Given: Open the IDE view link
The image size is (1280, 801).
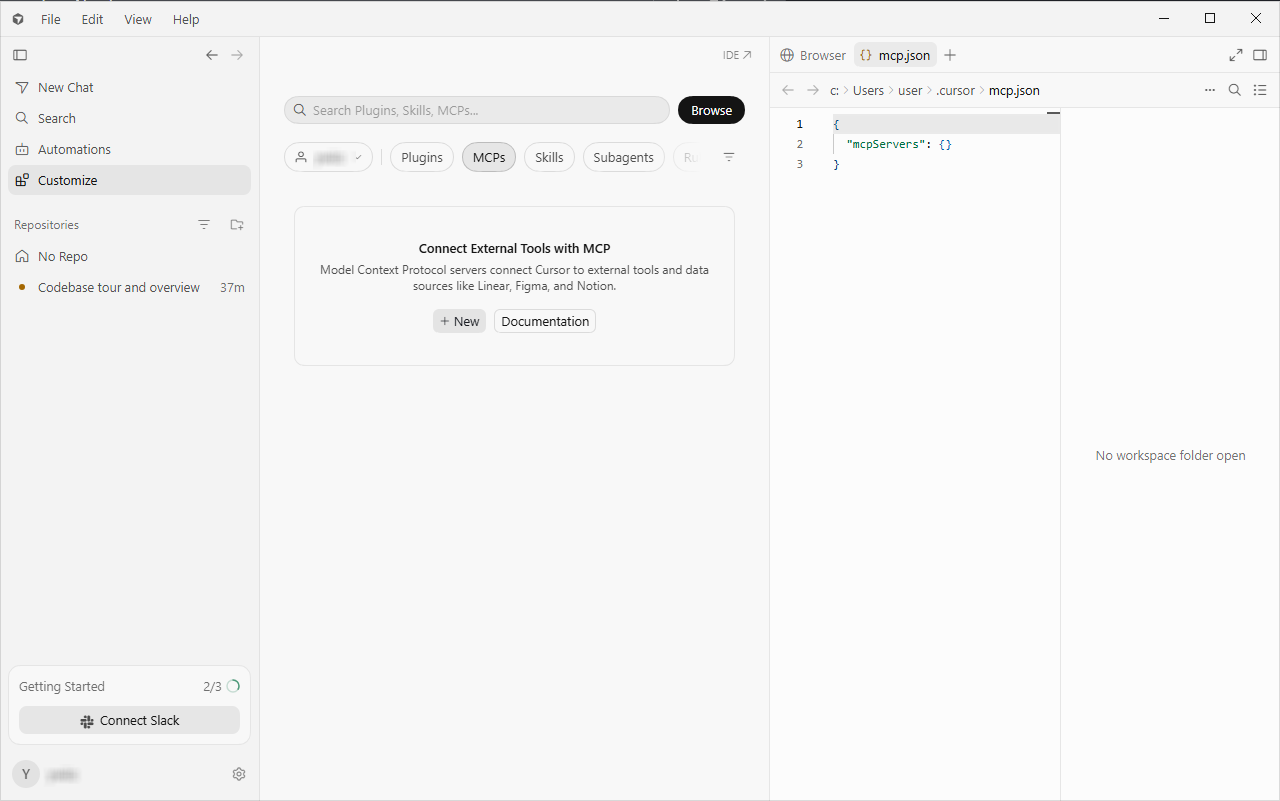Looking at the screenshot, I should coord(737,55).
